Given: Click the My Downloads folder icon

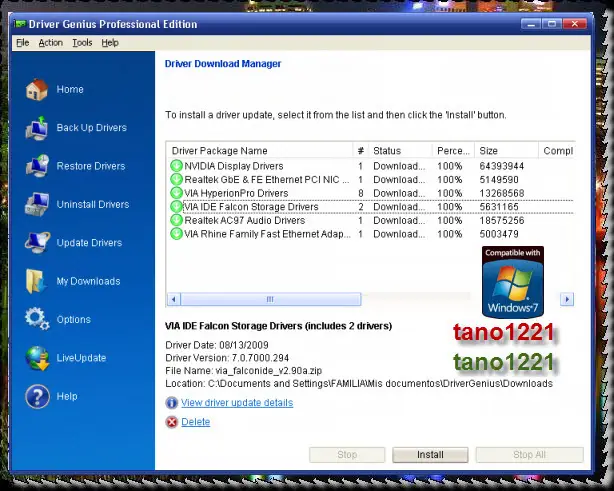Looking at the screenshot, I should coord(37,281).
